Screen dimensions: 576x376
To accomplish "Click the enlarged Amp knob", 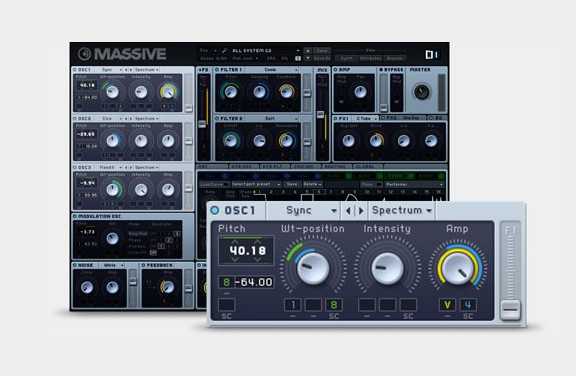I will 458,268.
